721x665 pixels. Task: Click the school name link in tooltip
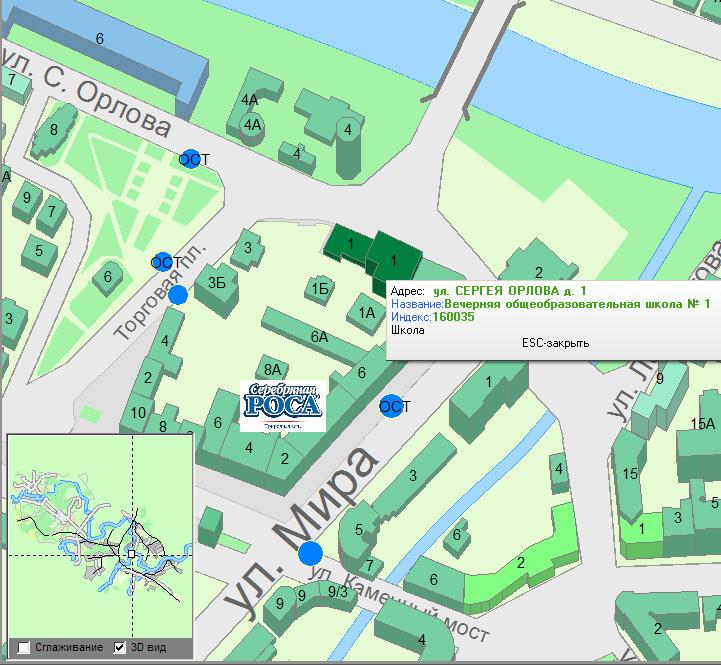[x=576, y=303]
